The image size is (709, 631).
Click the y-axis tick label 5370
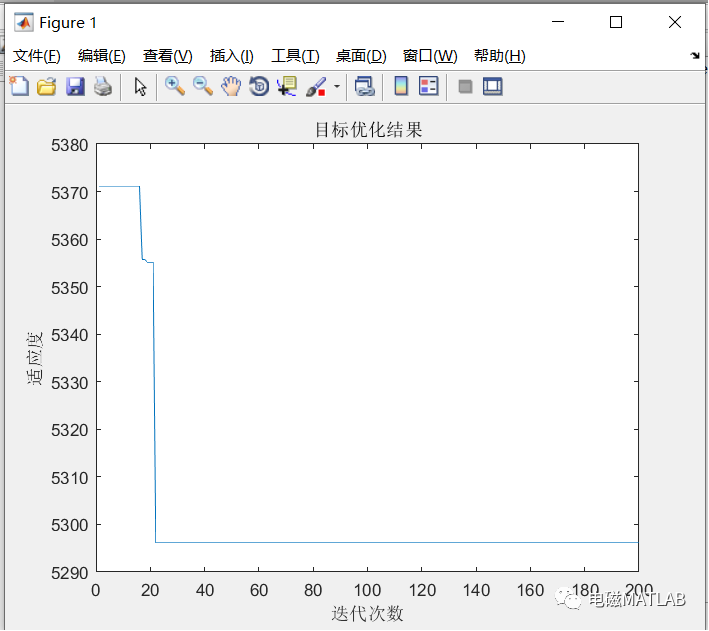(x=69, y=193)
